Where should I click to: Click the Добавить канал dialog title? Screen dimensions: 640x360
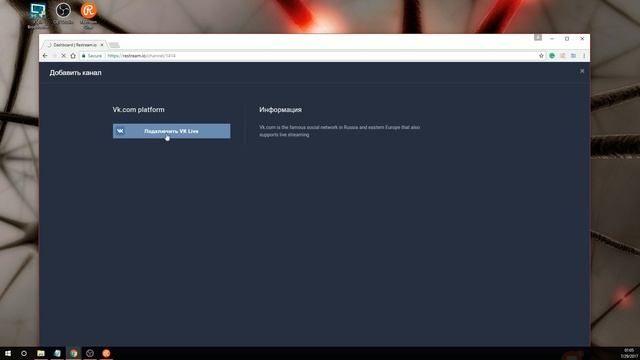pos(76,73)
